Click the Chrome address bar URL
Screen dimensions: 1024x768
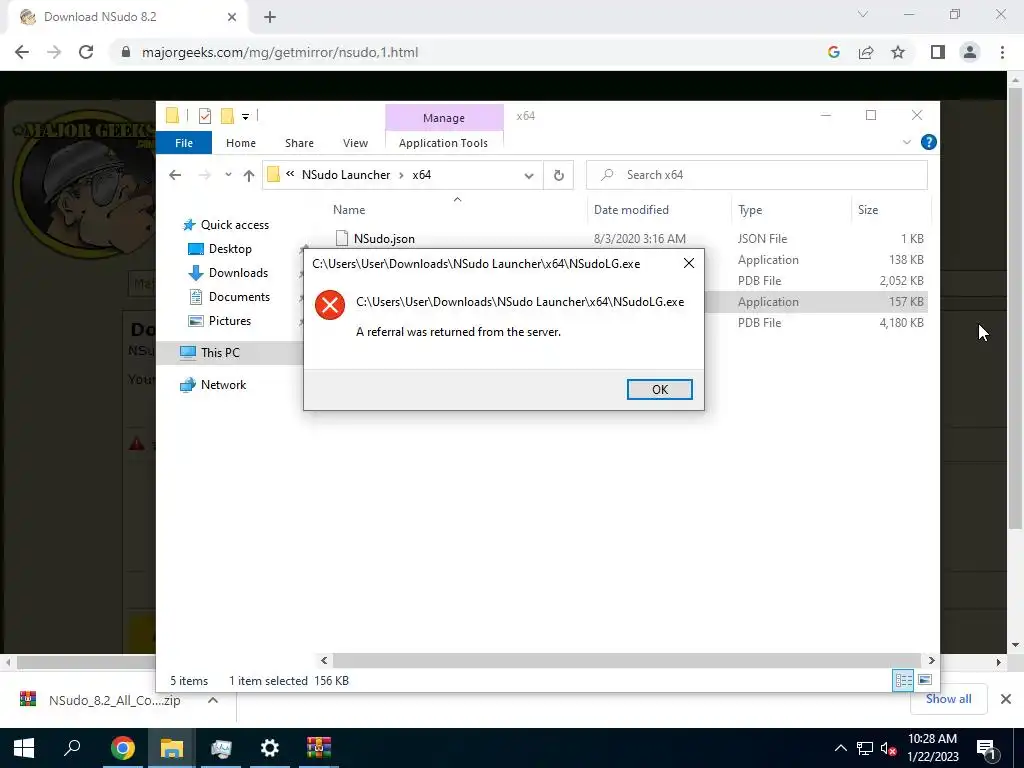click(x=280, y=52)
